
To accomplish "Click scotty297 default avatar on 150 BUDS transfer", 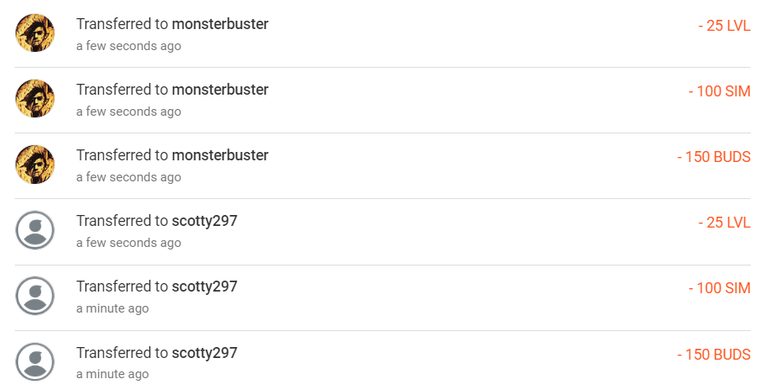I will click(x=35, y=362).
